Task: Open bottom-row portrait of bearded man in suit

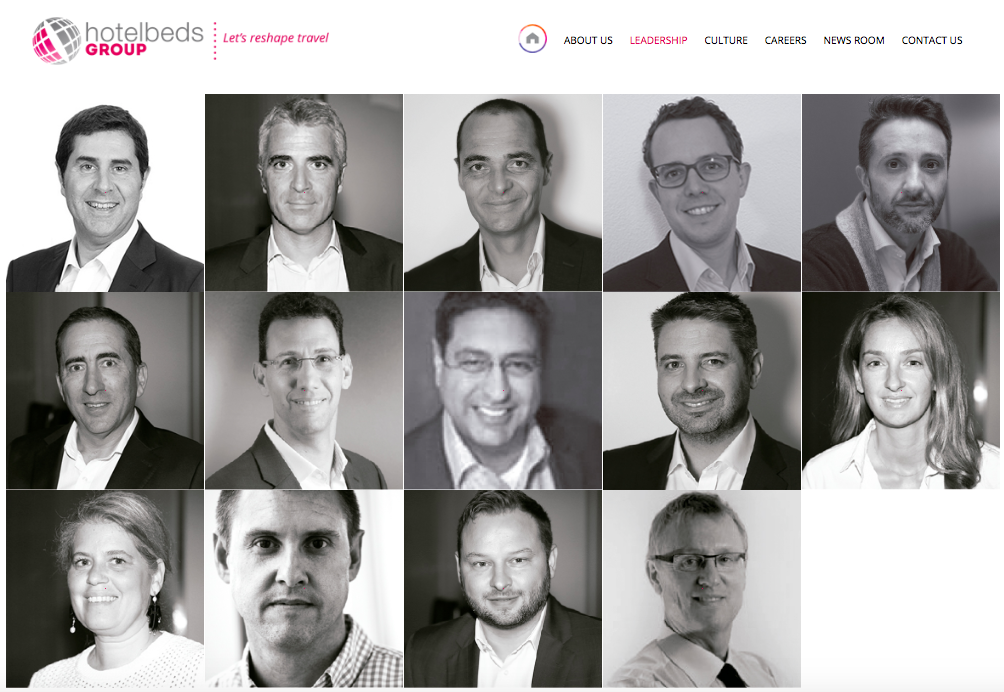Action: tap(503, 589)
